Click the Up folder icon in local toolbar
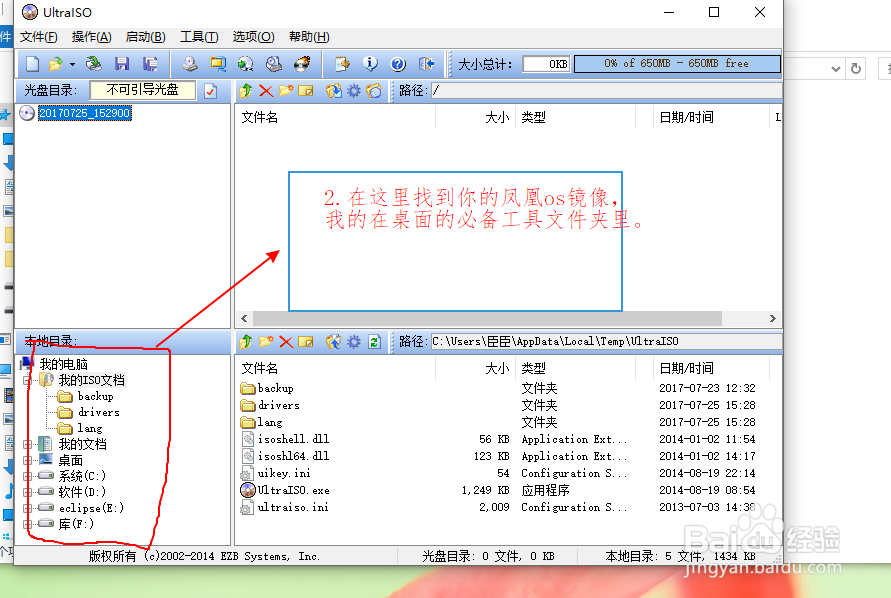This screenshot has height=598, width=891. point(246,342)
